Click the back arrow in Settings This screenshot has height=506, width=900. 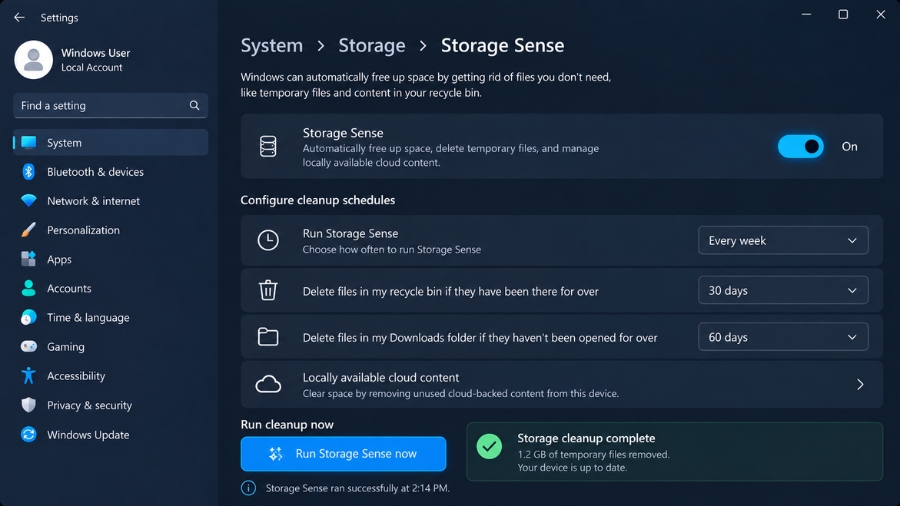pyautogui.click(x=19, y=17)
